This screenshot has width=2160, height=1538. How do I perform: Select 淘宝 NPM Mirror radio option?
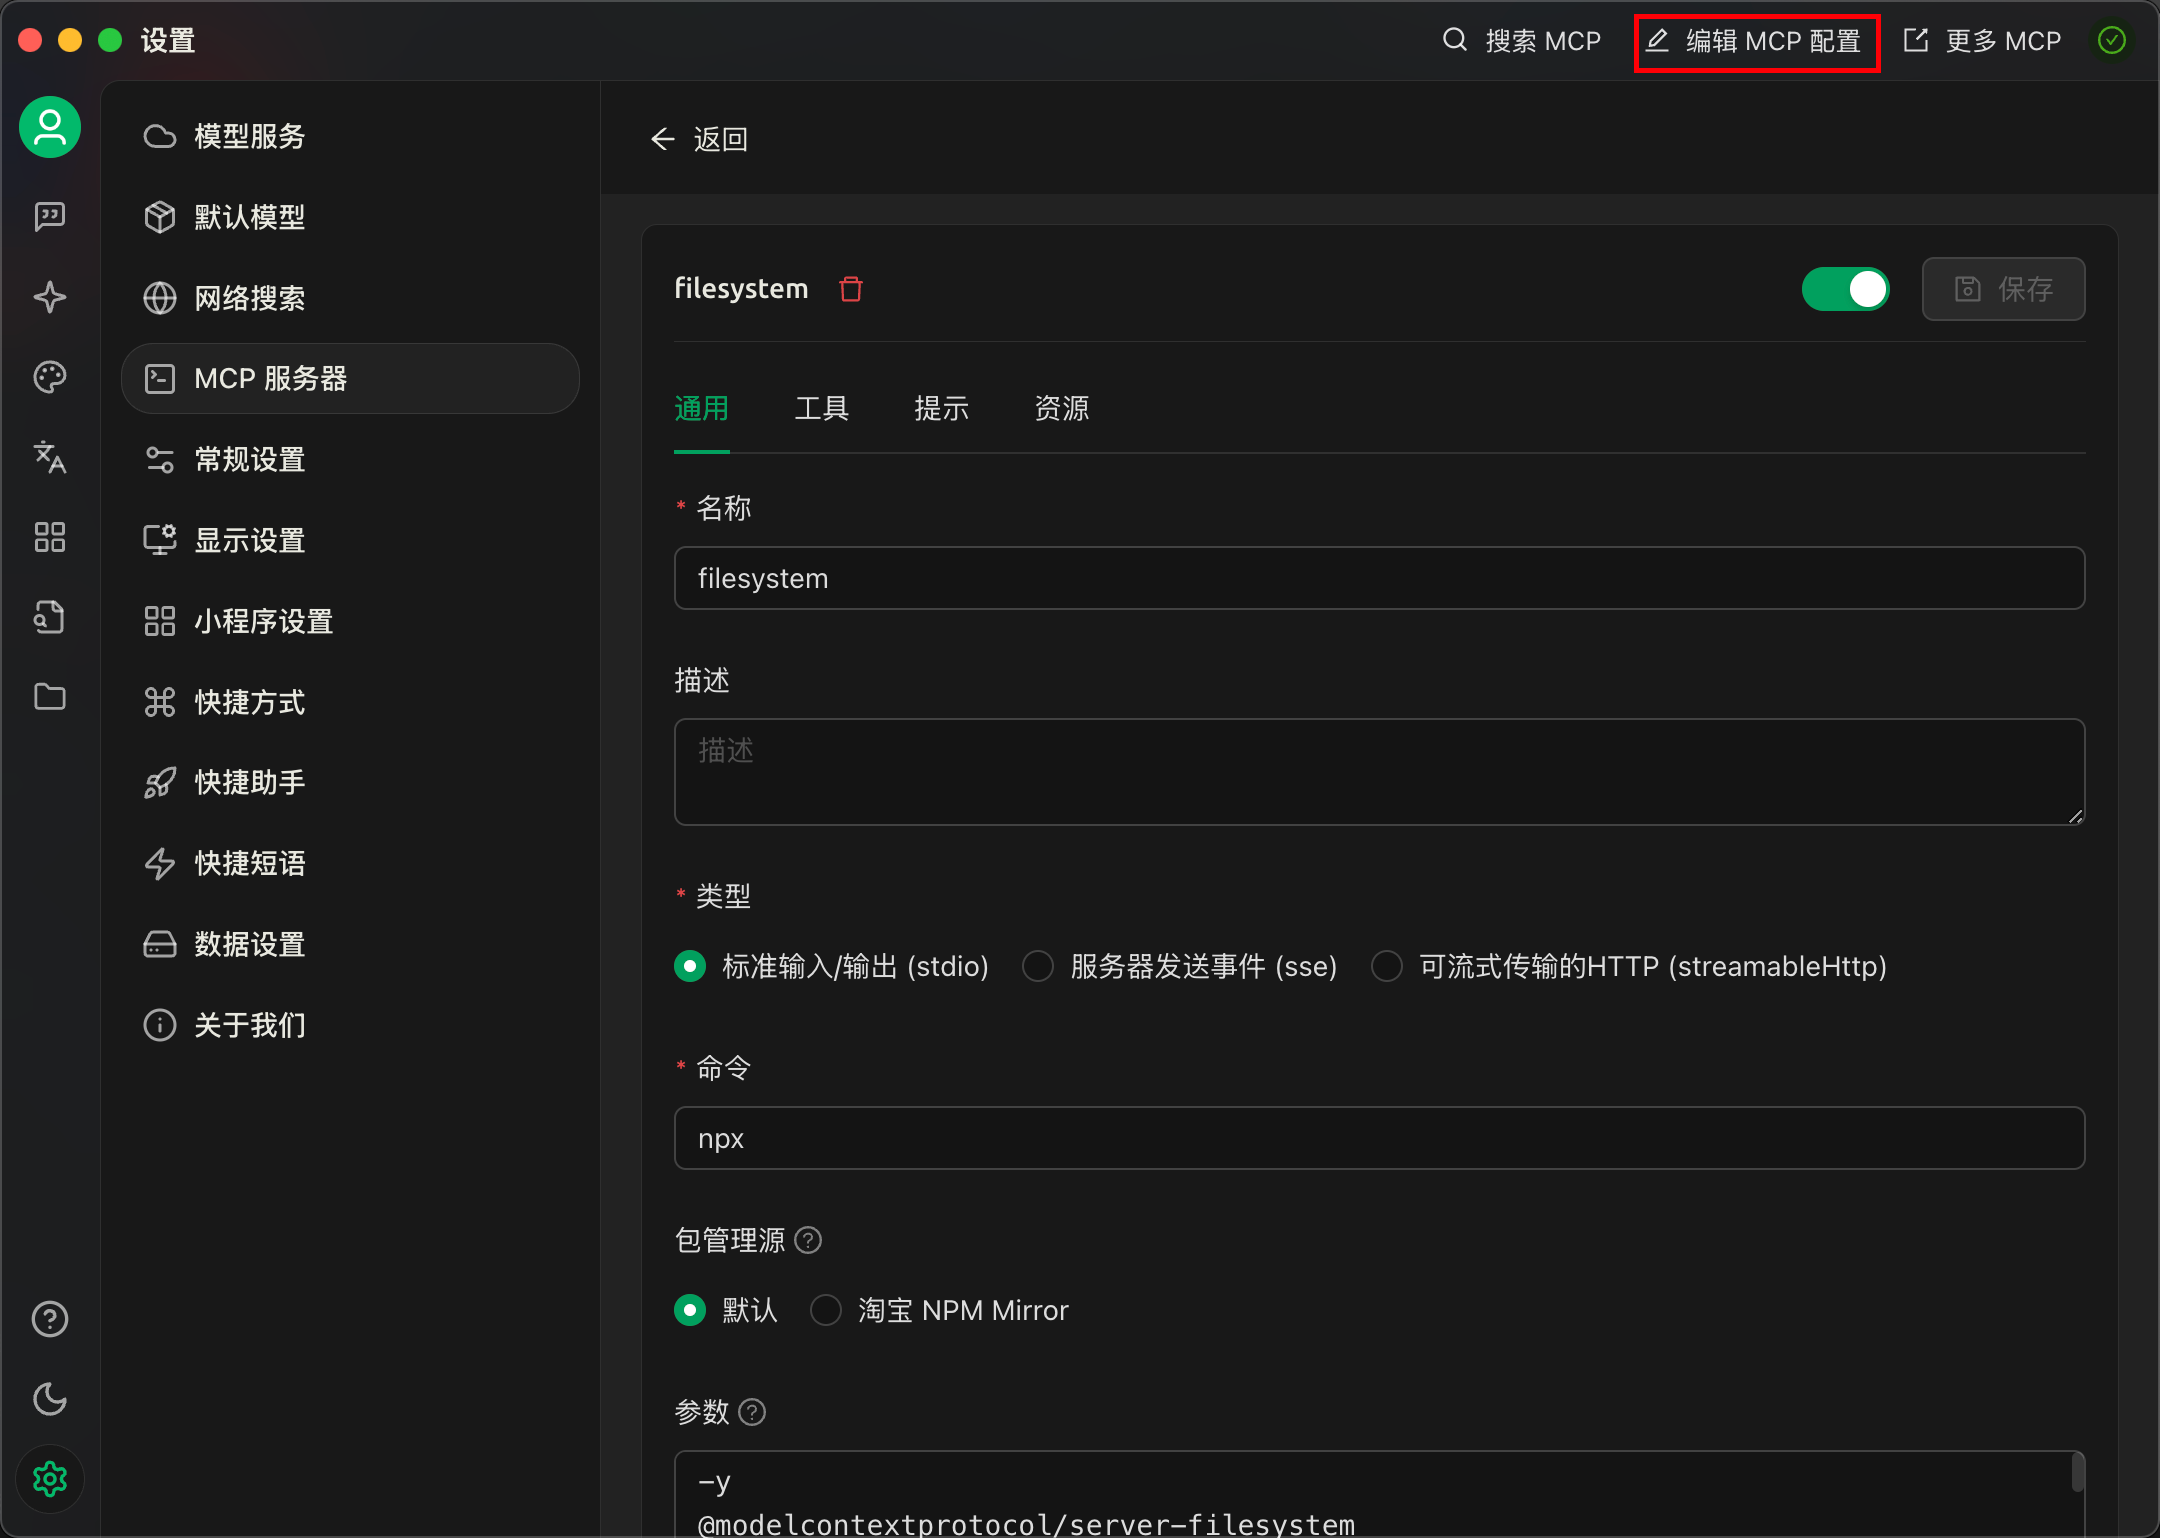(826, 1310)
